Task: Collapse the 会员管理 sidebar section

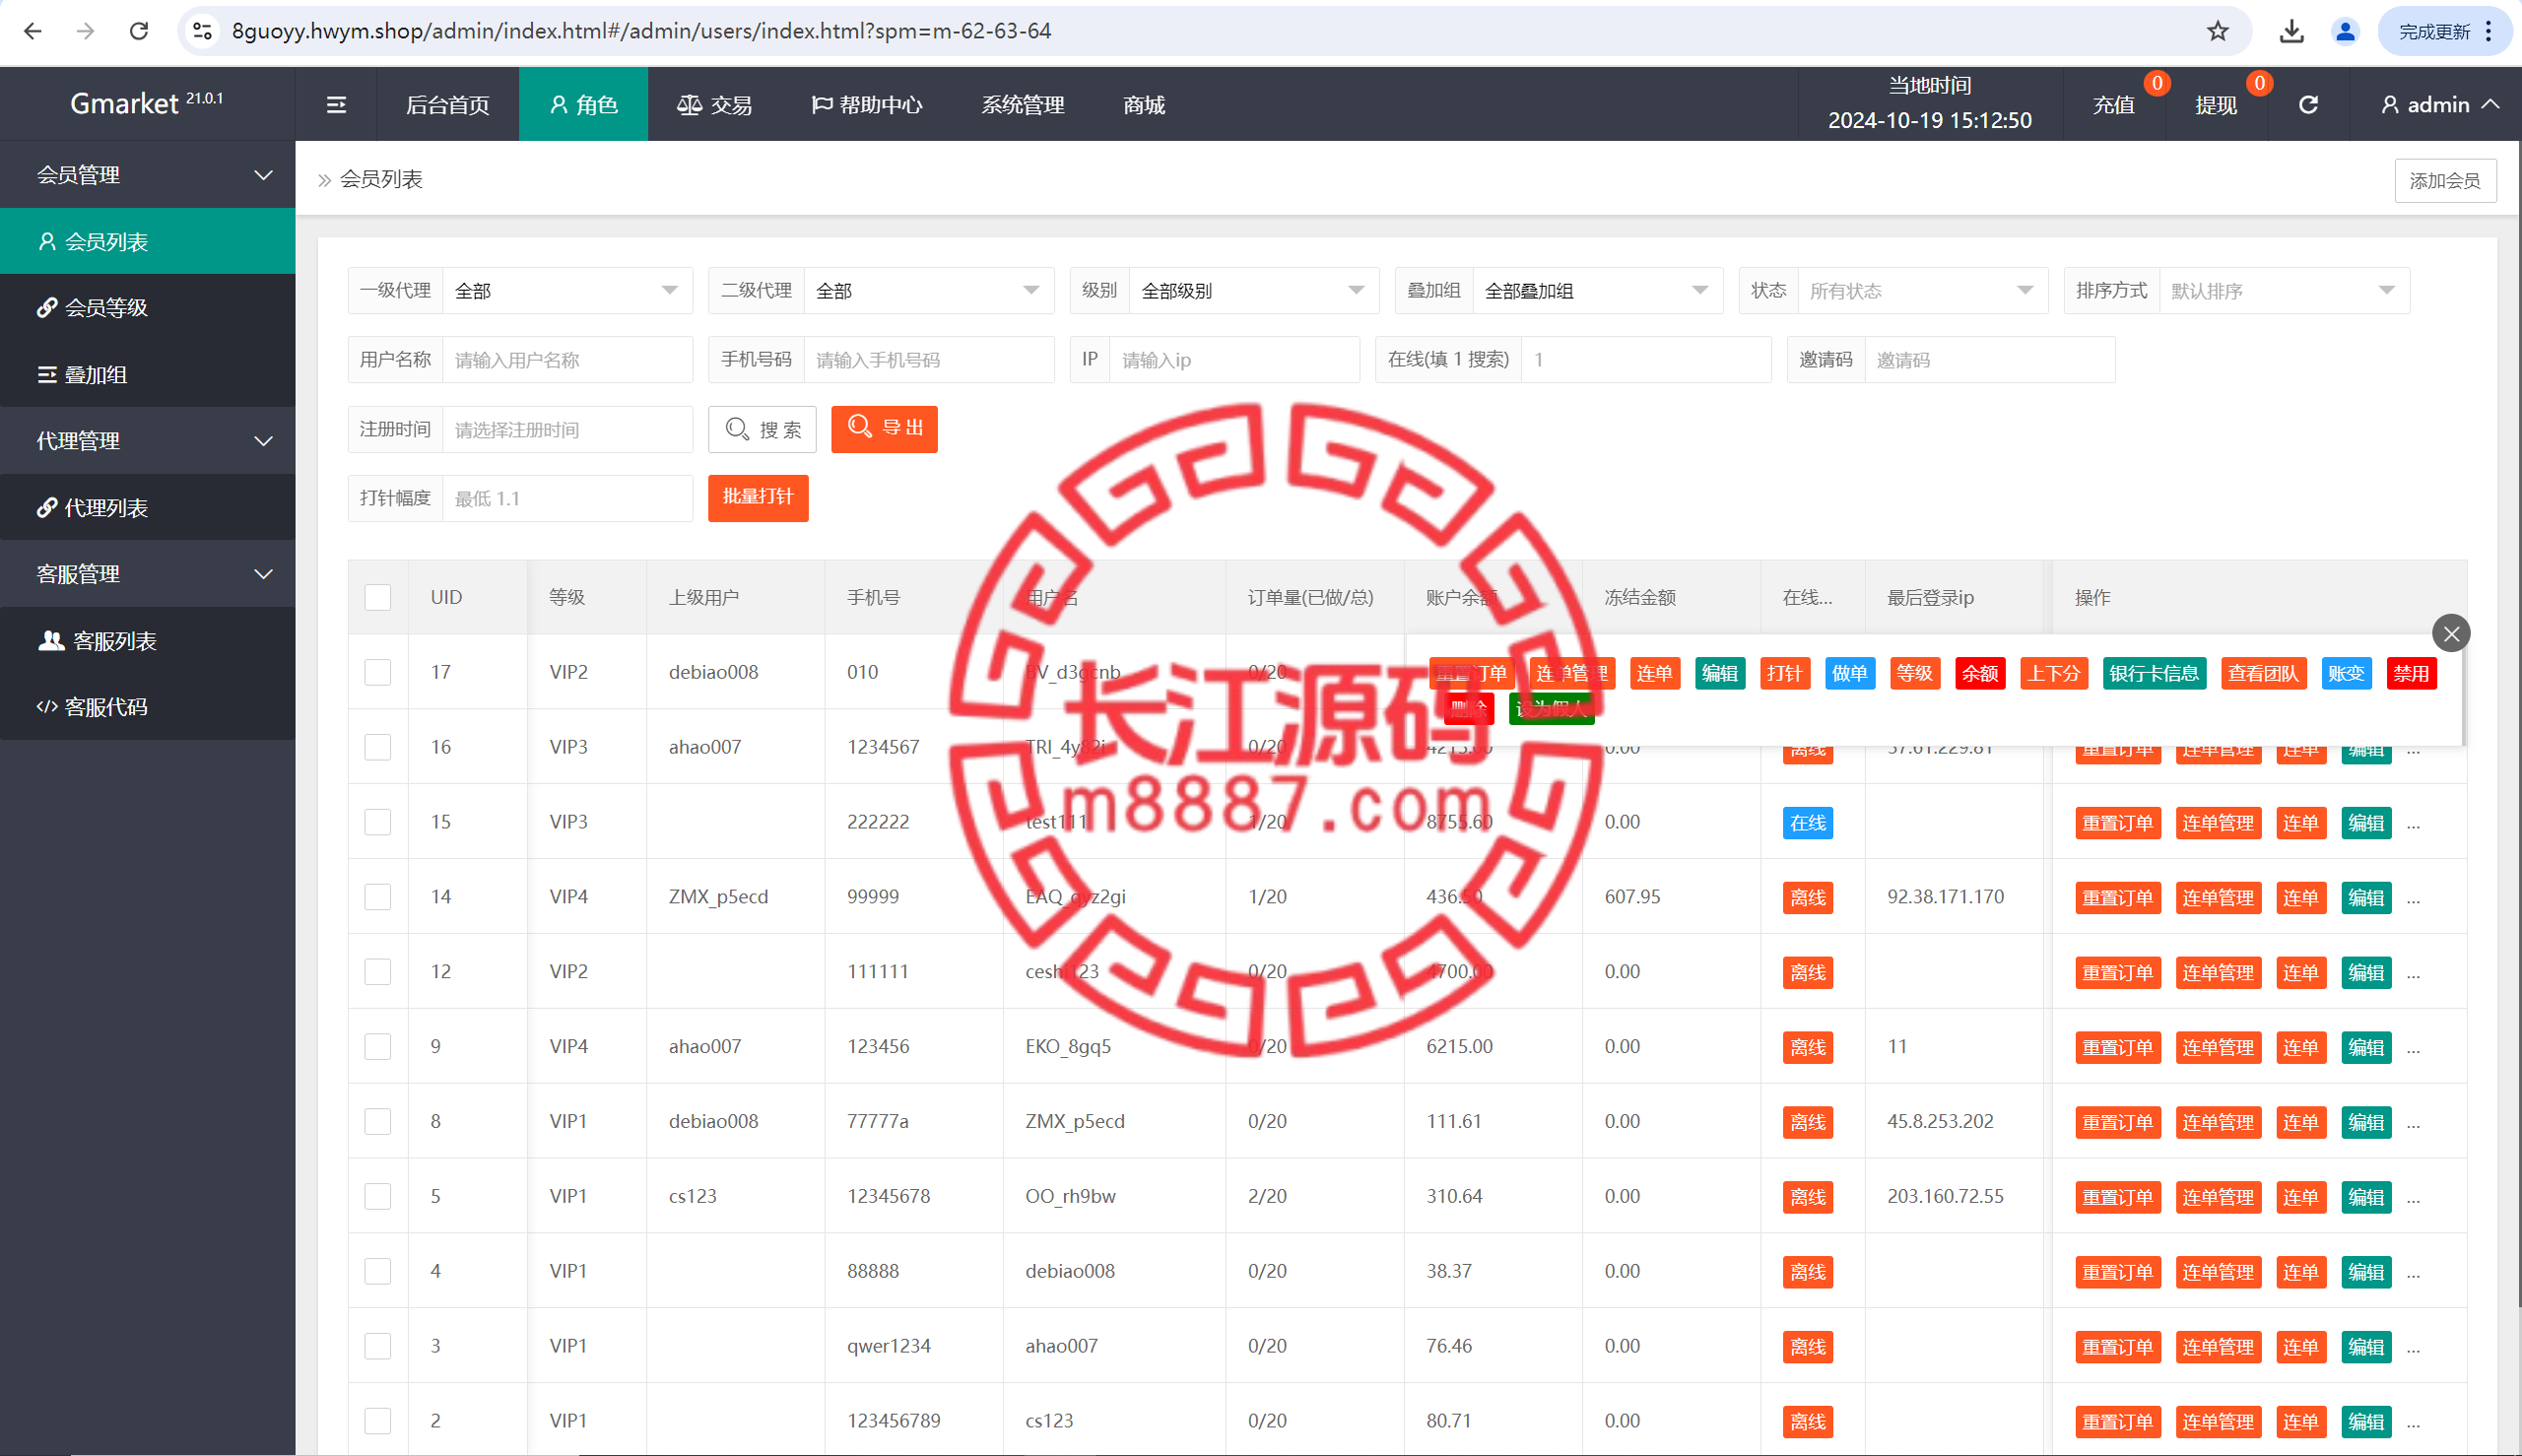Action: tap(148, 174)
